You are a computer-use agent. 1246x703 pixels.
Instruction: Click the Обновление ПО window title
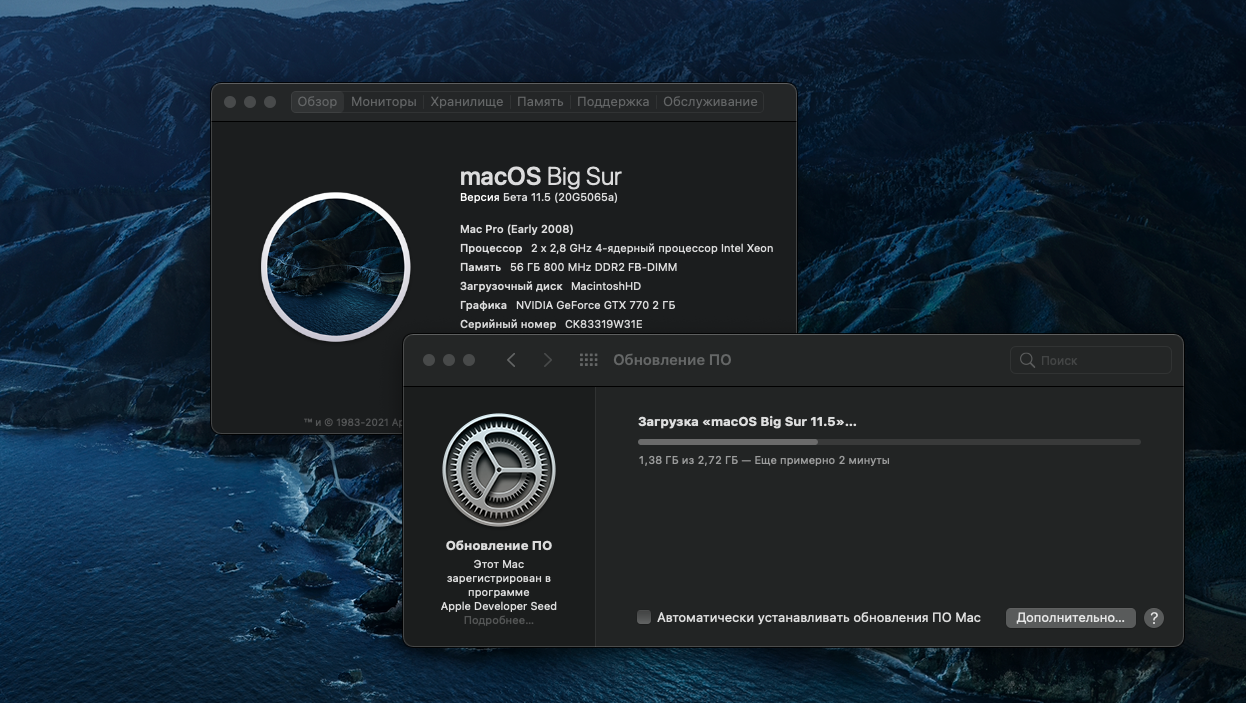[x=672, y=360]
